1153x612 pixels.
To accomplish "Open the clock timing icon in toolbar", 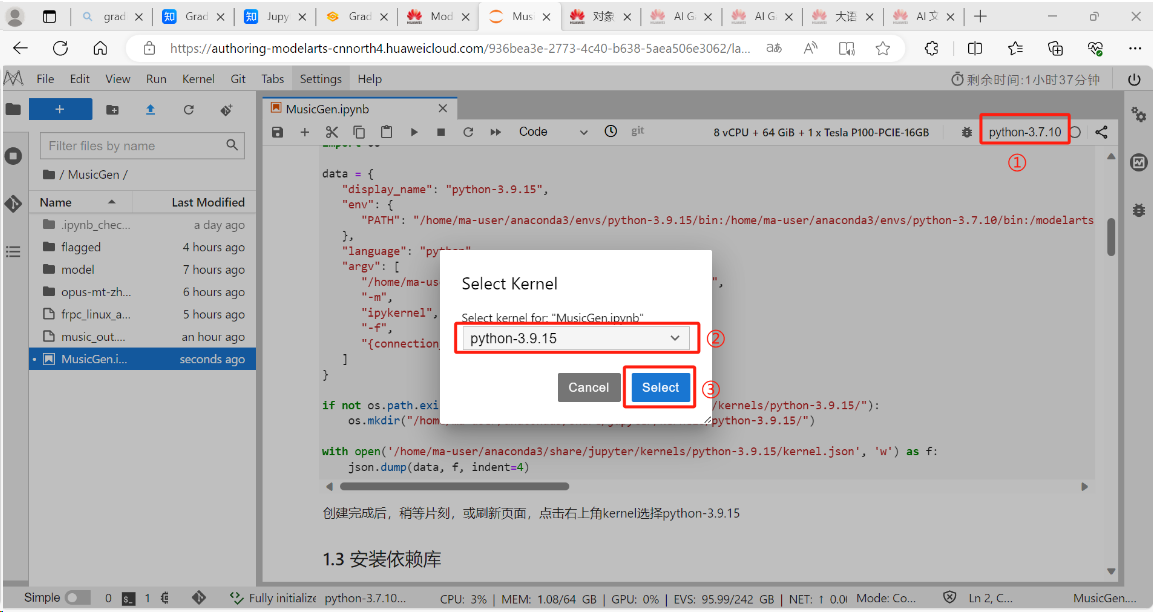I will (x=611, y=132).
